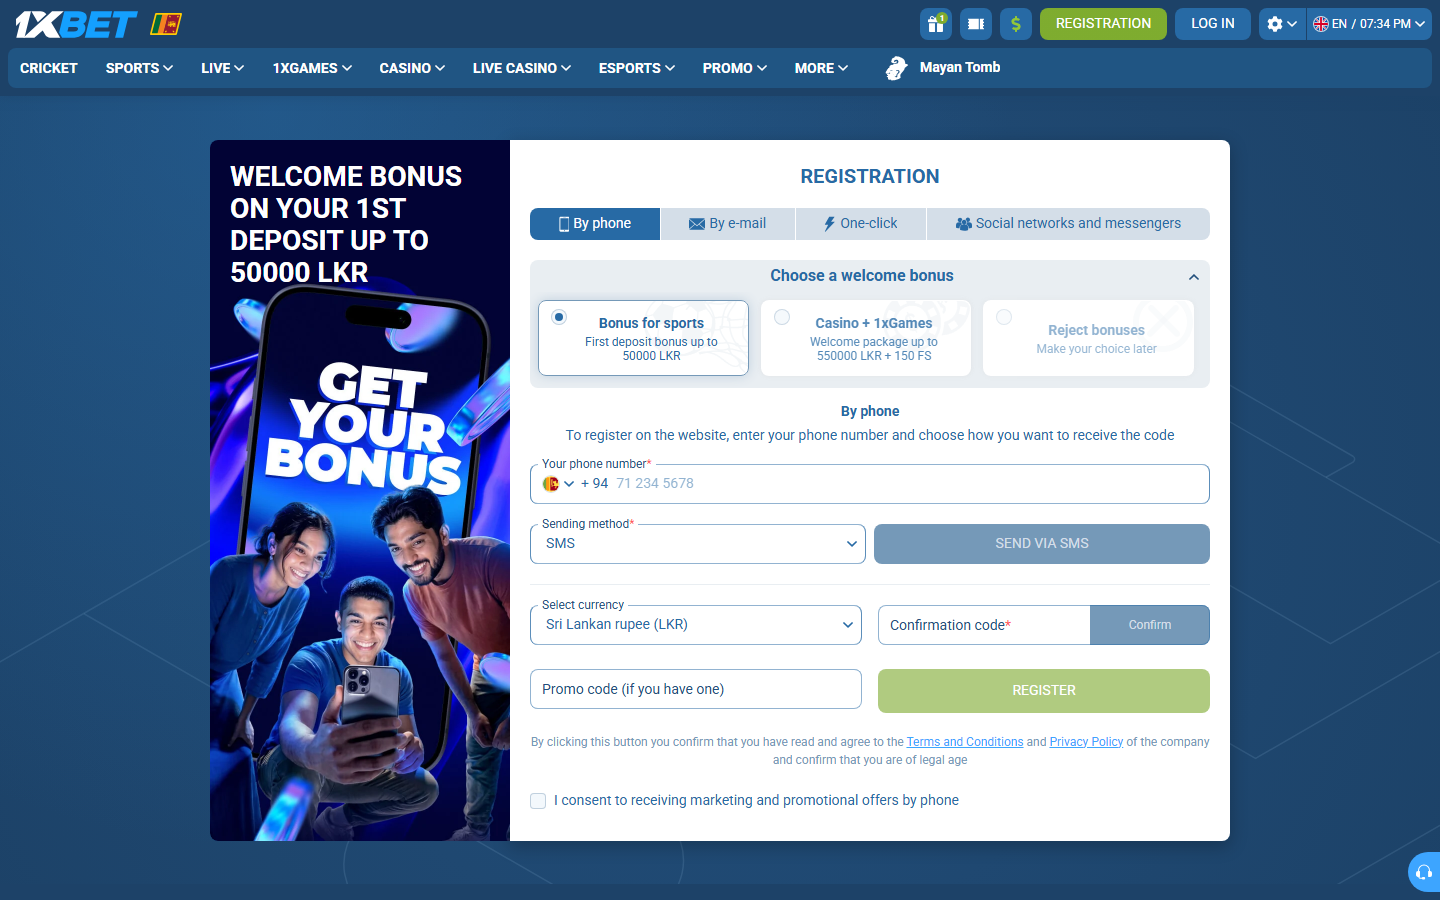Open phone country flag selector

pyautogui.click(x=558, y=484)
